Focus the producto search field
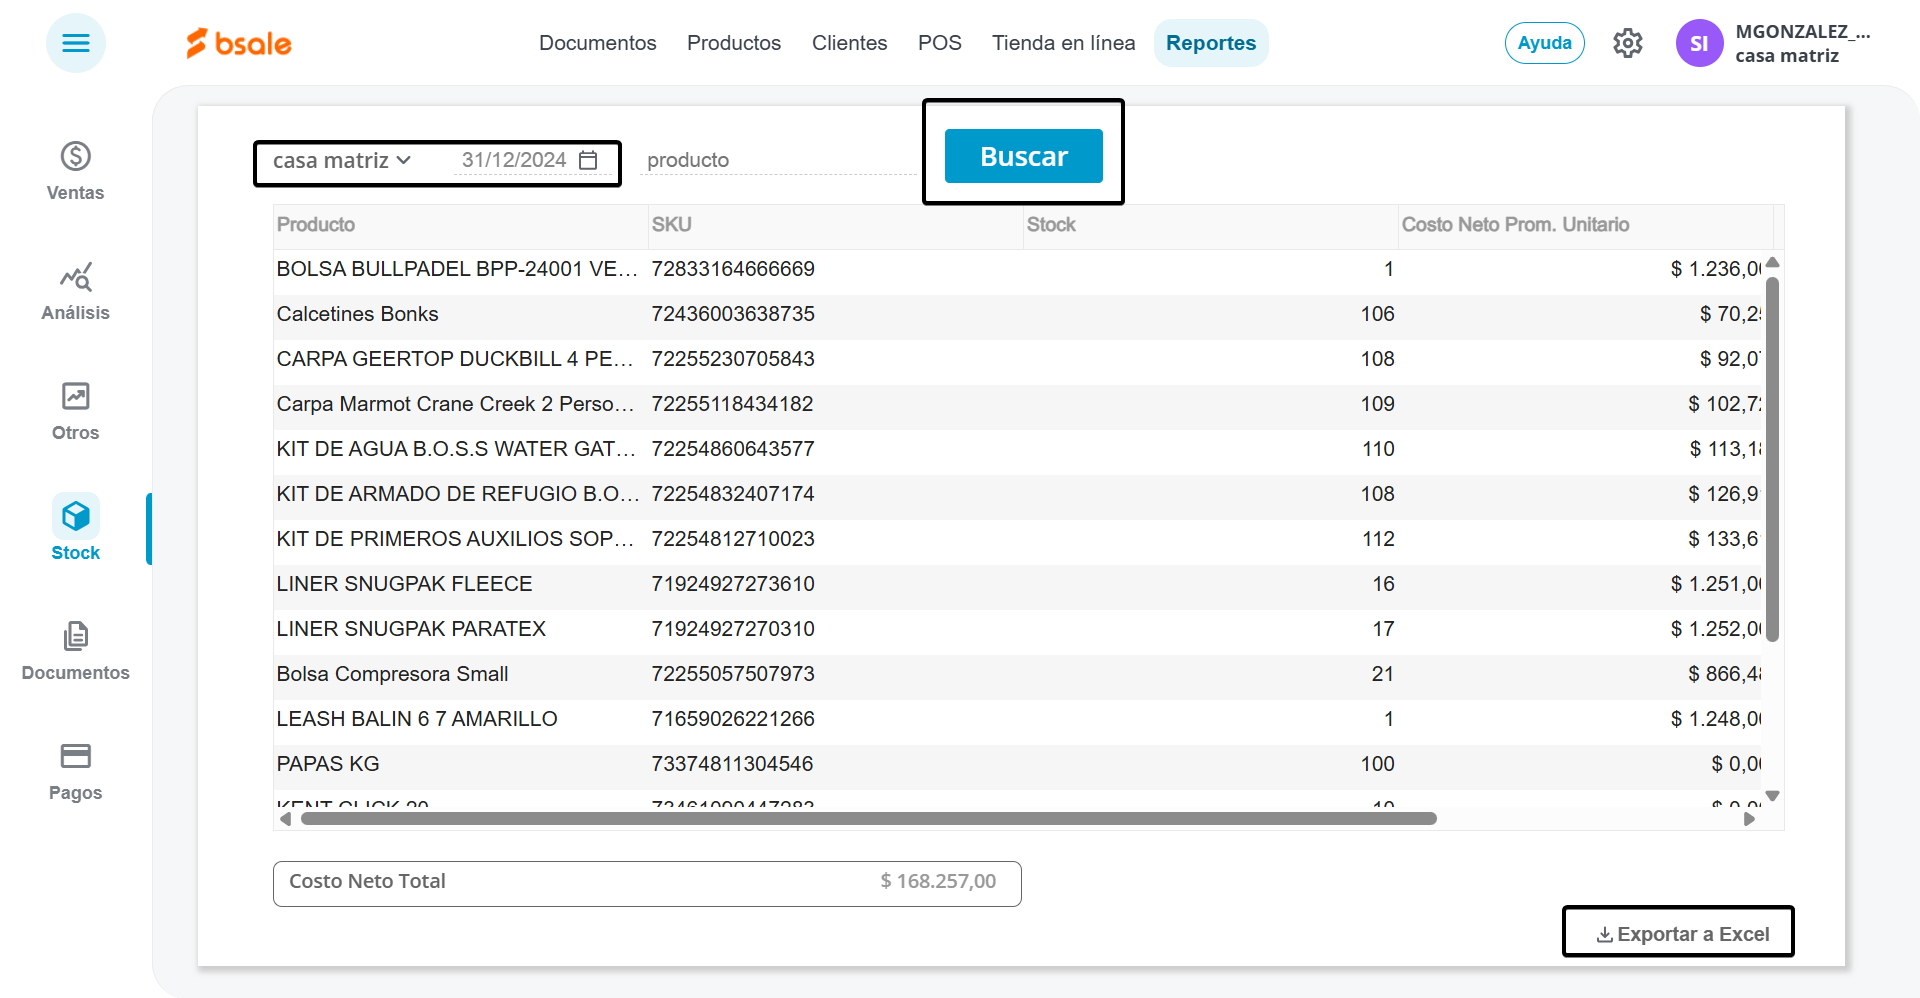This screenshot has width=1920, height=998. pyautogui.click(x=778, y=160)
